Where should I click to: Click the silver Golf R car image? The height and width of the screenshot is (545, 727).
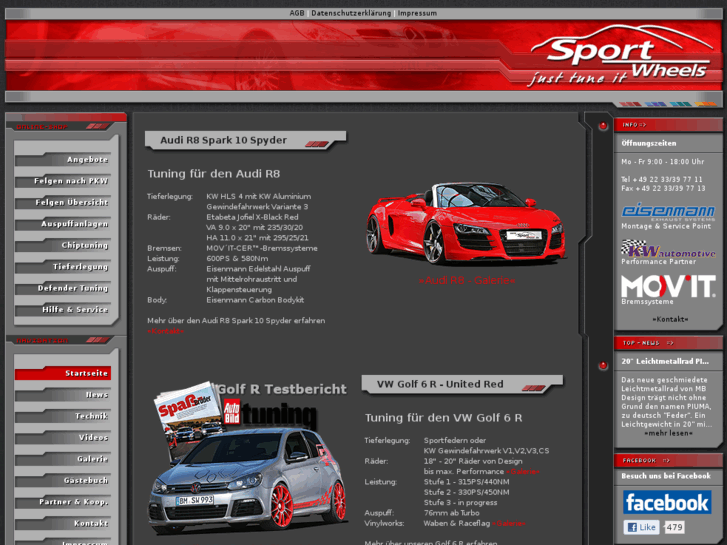pyautogui.click(x=248, y=482)
